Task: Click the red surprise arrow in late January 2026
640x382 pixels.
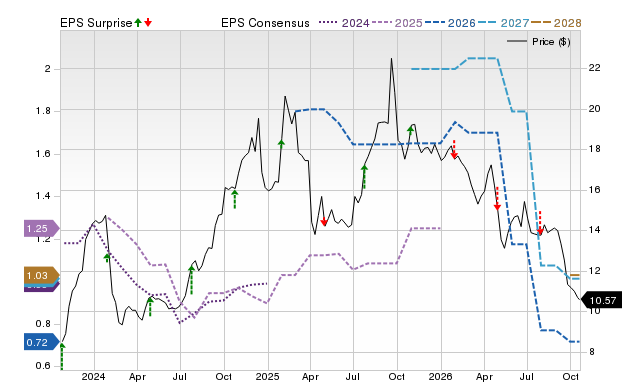Action: click(454, 149)
